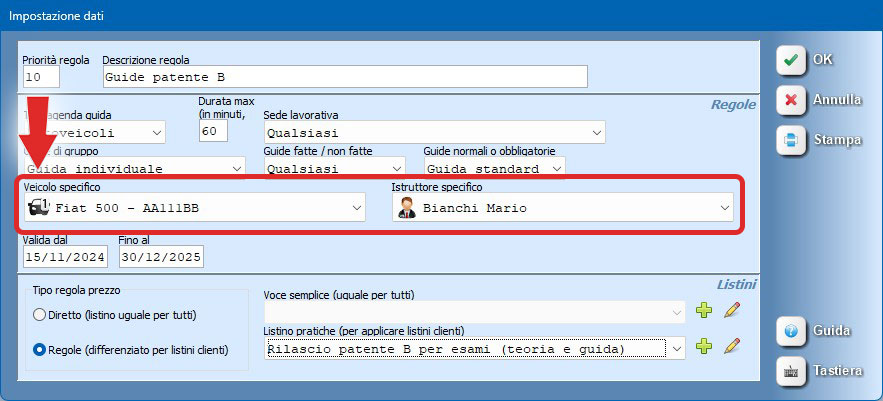Select Diretto (listino uguale per tutti) option

tap(41, 315)
